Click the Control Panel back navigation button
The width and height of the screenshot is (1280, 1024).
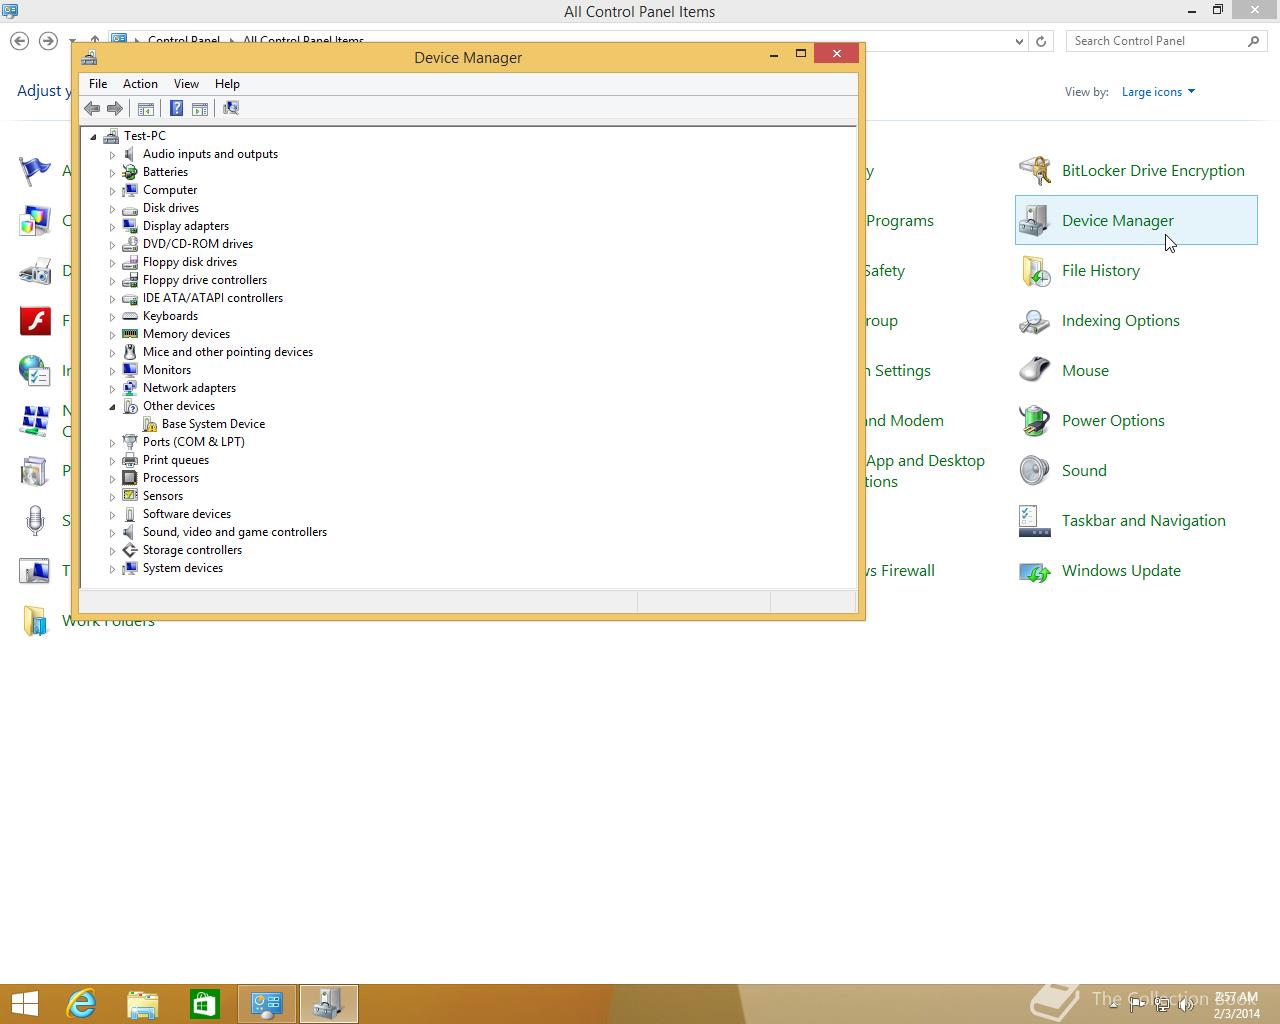click(20, 41)
